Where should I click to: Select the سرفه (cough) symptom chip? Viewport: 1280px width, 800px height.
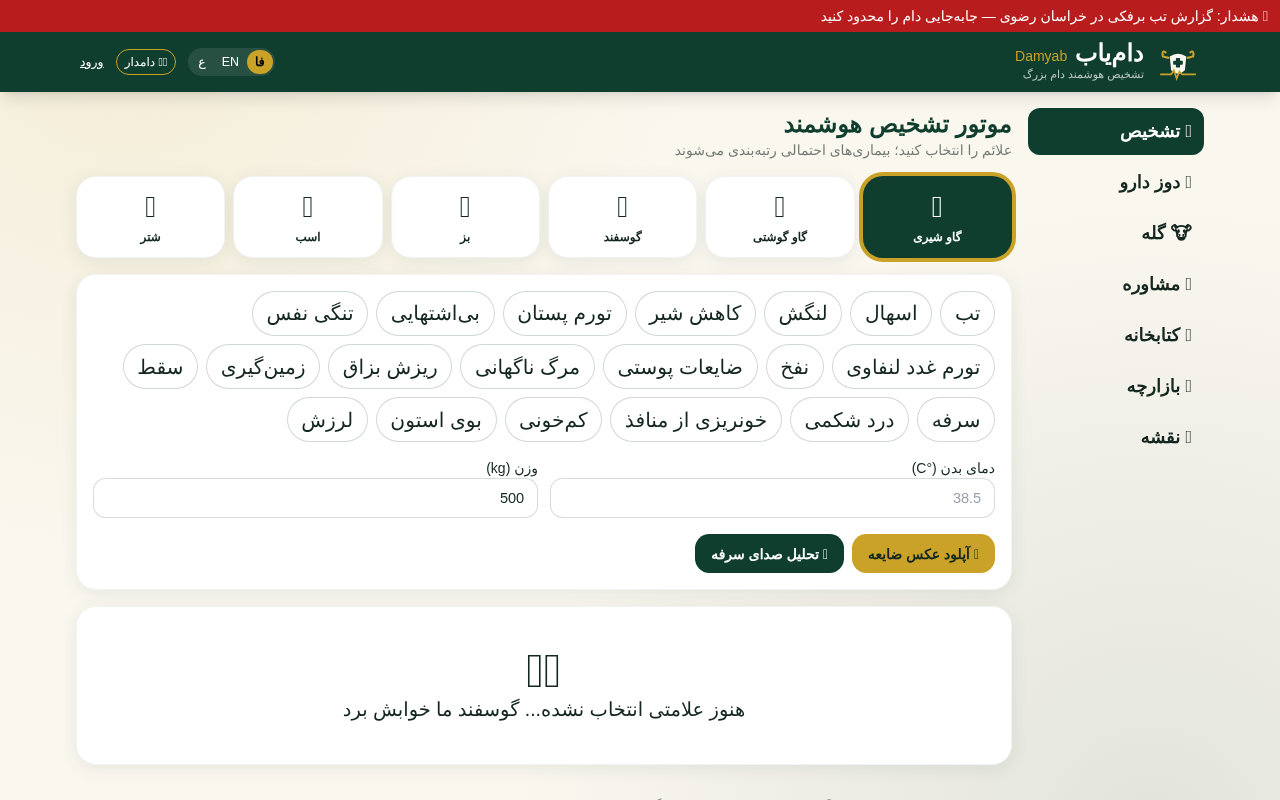(x=956, y=420)
